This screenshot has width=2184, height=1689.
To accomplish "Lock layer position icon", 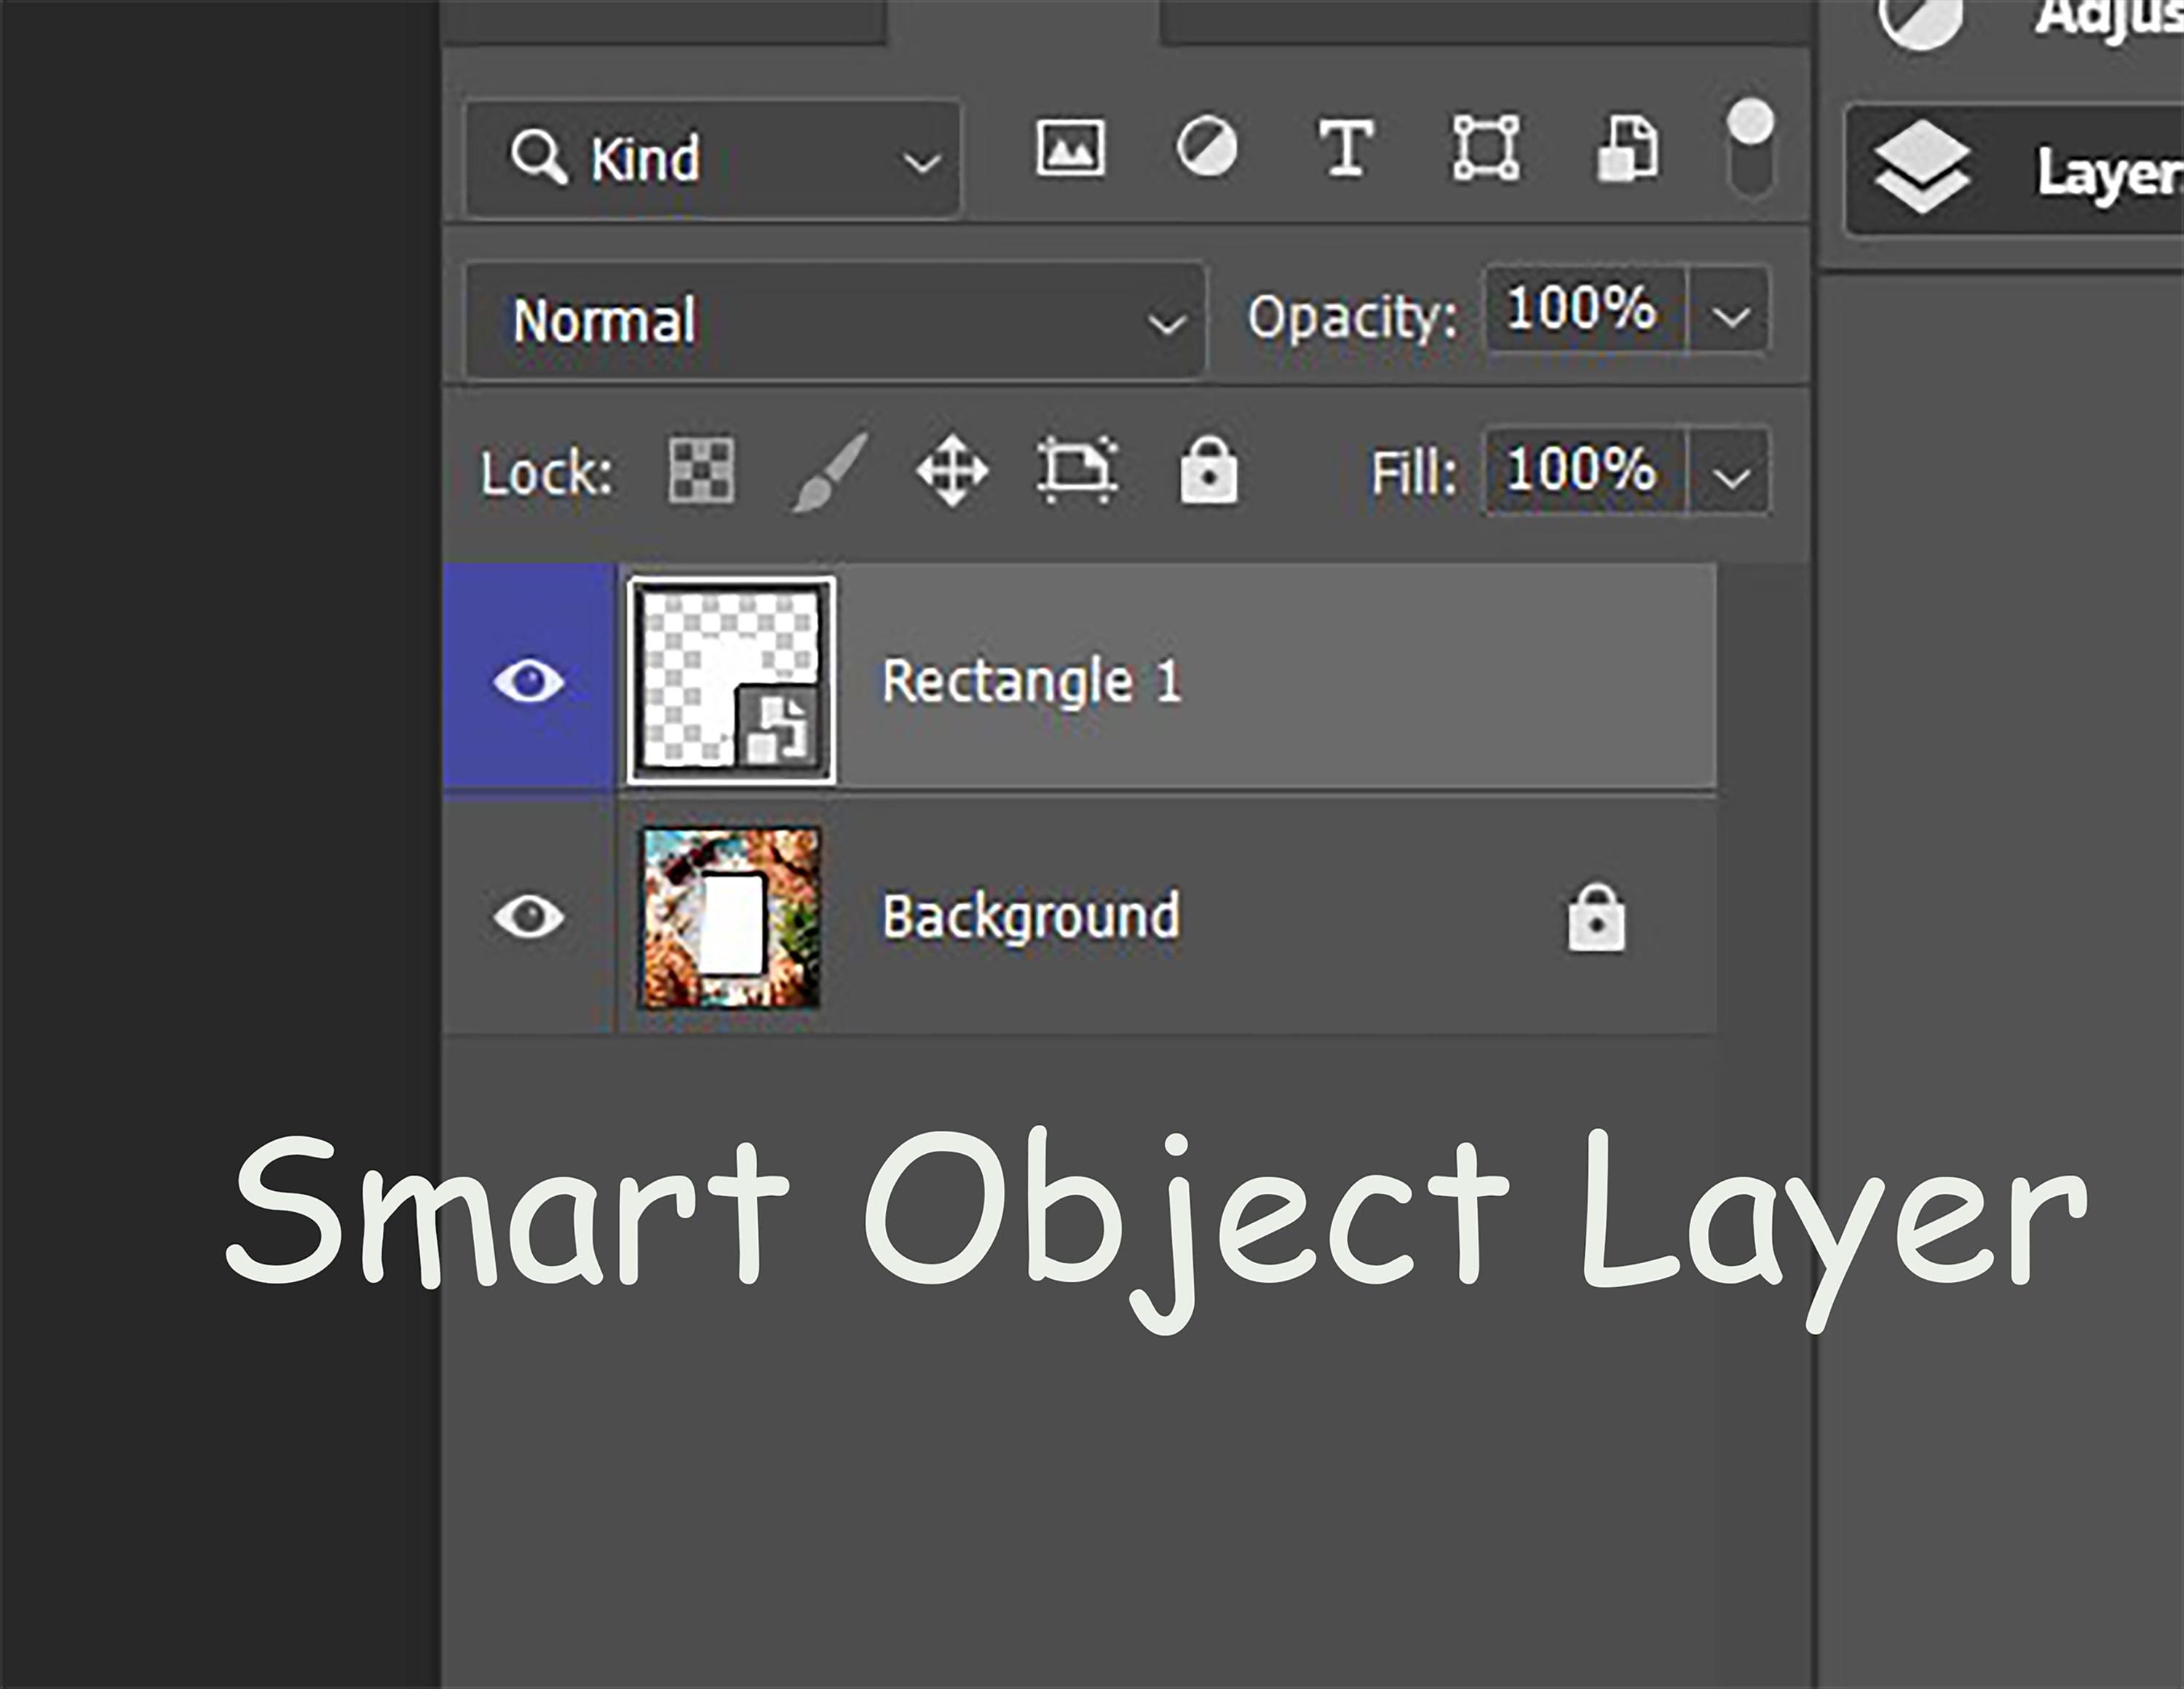I will 952,470.
